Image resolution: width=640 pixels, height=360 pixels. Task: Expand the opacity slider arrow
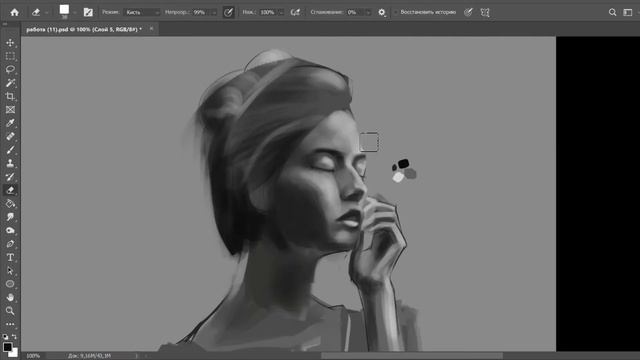coord(214,12)
